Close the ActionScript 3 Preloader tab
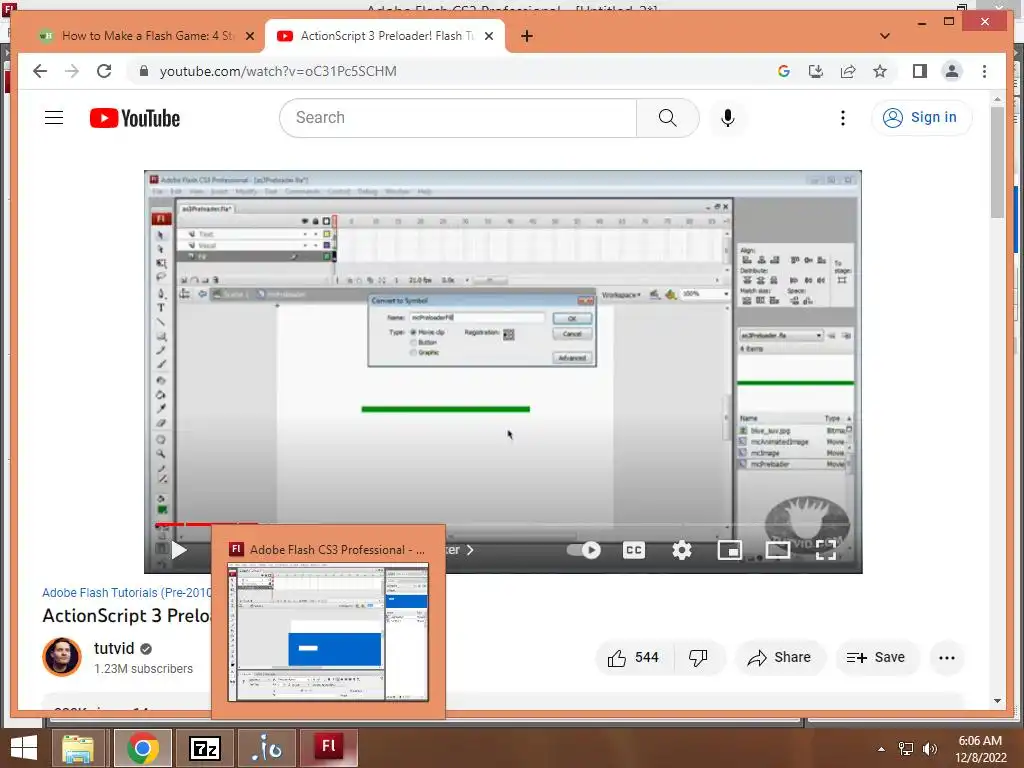Image resolution: width=1024 pixels, height=768 pixels. [x=488, y=36]
